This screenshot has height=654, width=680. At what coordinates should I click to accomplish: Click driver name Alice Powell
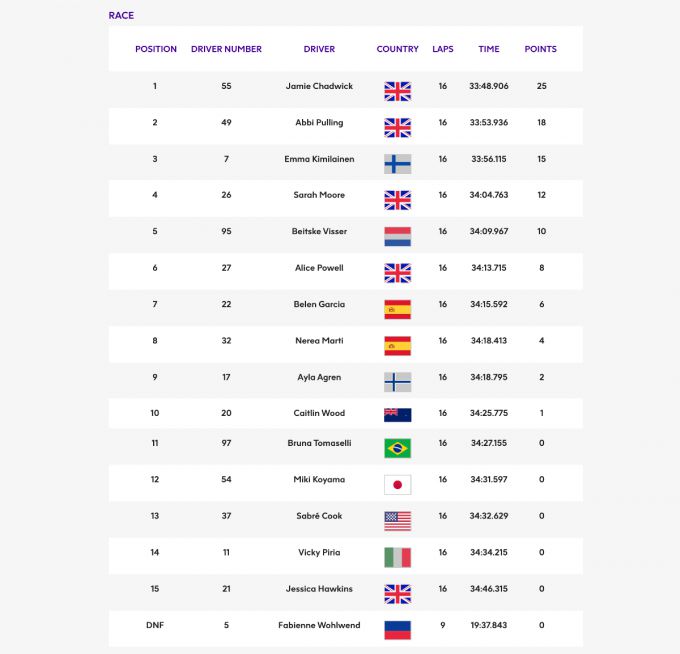point(319,268)
